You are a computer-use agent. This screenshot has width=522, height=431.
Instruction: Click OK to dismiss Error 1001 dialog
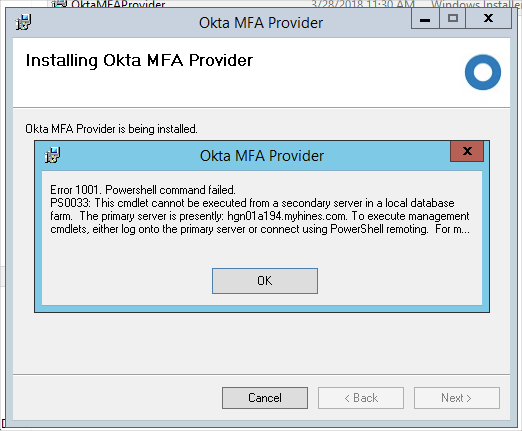(x=265, y=281)
